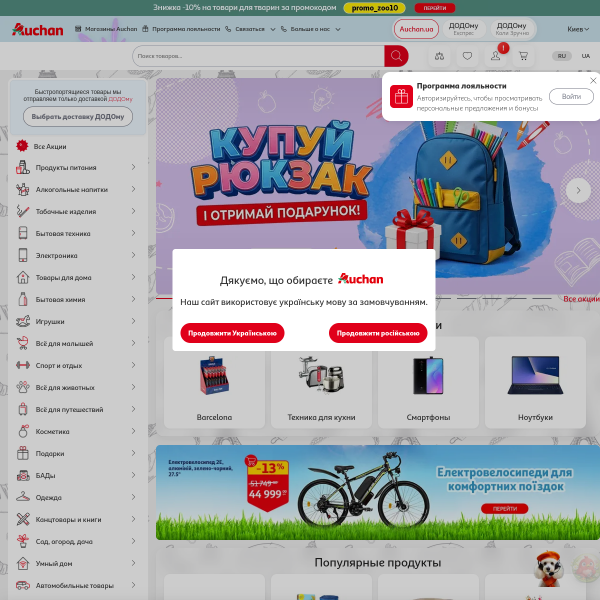Open the Киев city dropdown
Viewport: 600px width, 600px height.
[x=578, y=29]
